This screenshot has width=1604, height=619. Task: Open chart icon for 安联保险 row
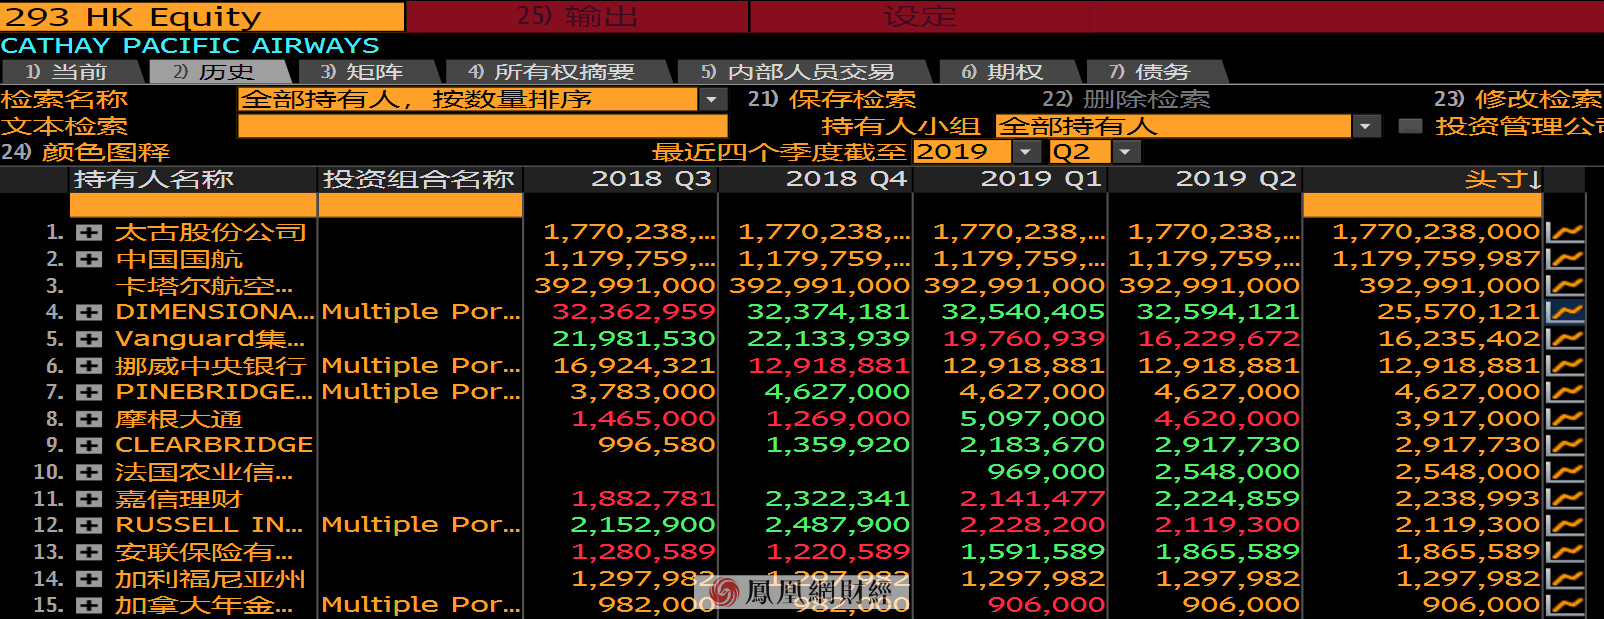pos(1565,552)
